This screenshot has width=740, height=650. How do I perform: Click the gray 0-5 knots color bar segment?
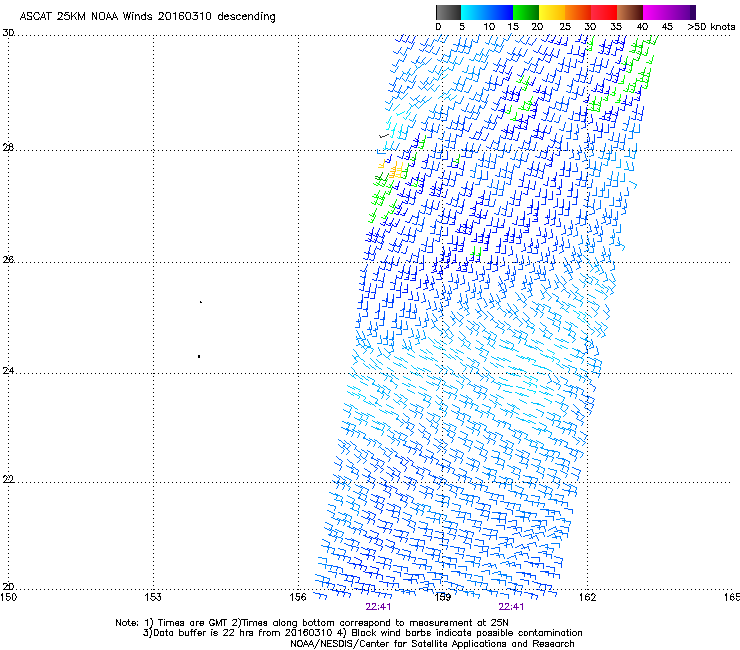pos(448,12)
